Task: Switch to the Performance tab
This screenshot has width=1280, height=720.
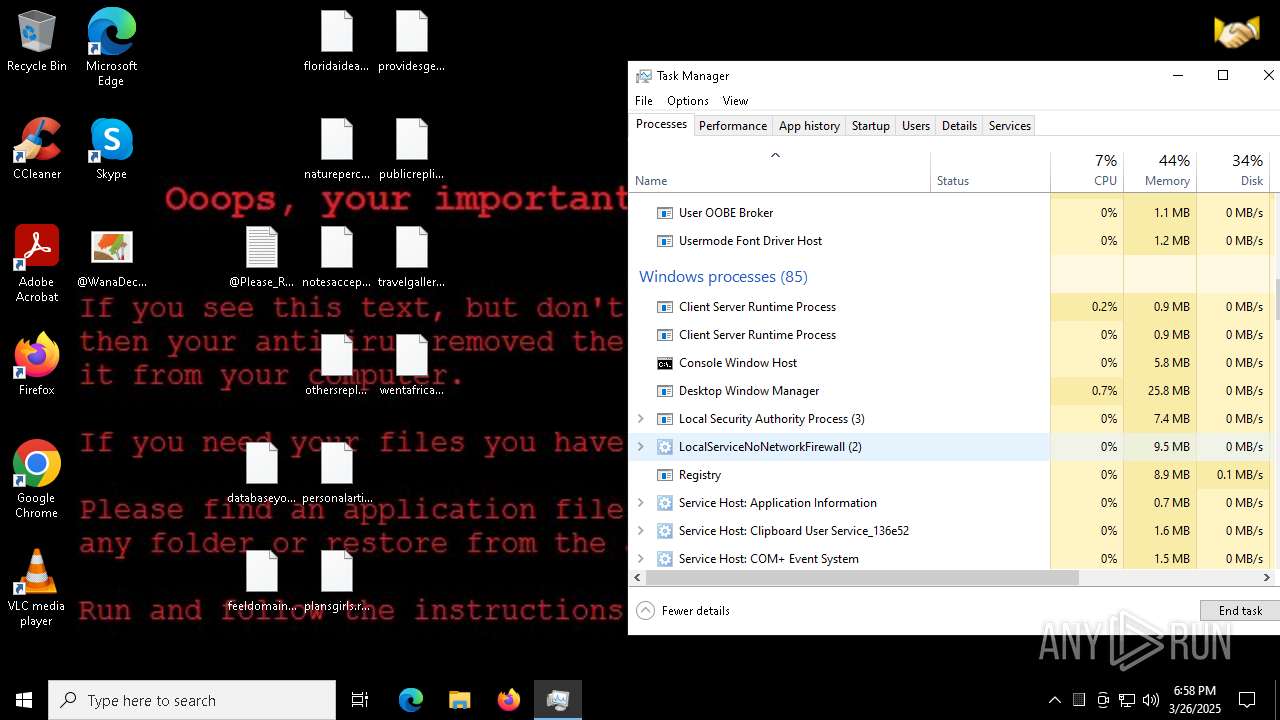Action: 733,126
